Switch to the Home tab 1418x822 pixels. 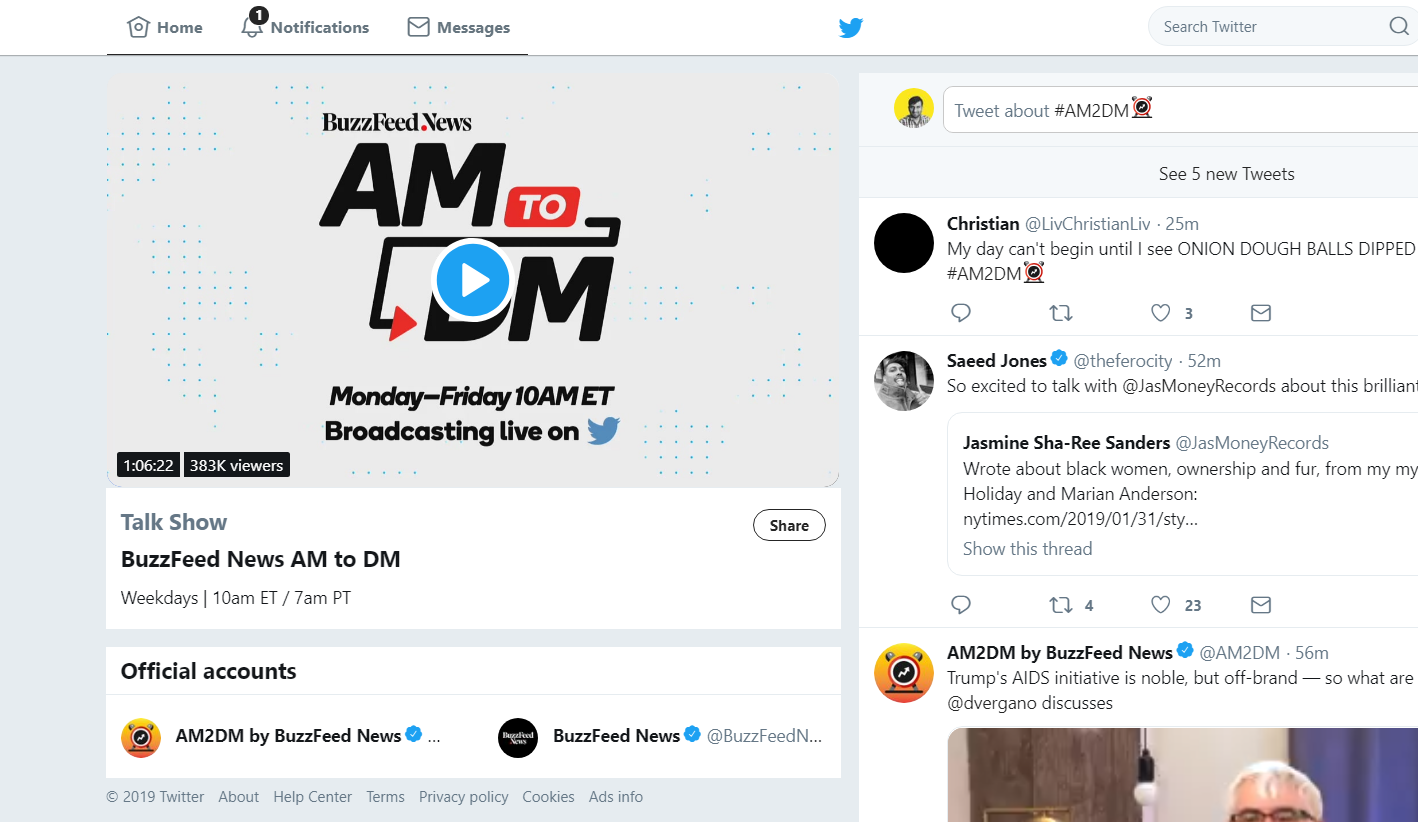[164, 27]
